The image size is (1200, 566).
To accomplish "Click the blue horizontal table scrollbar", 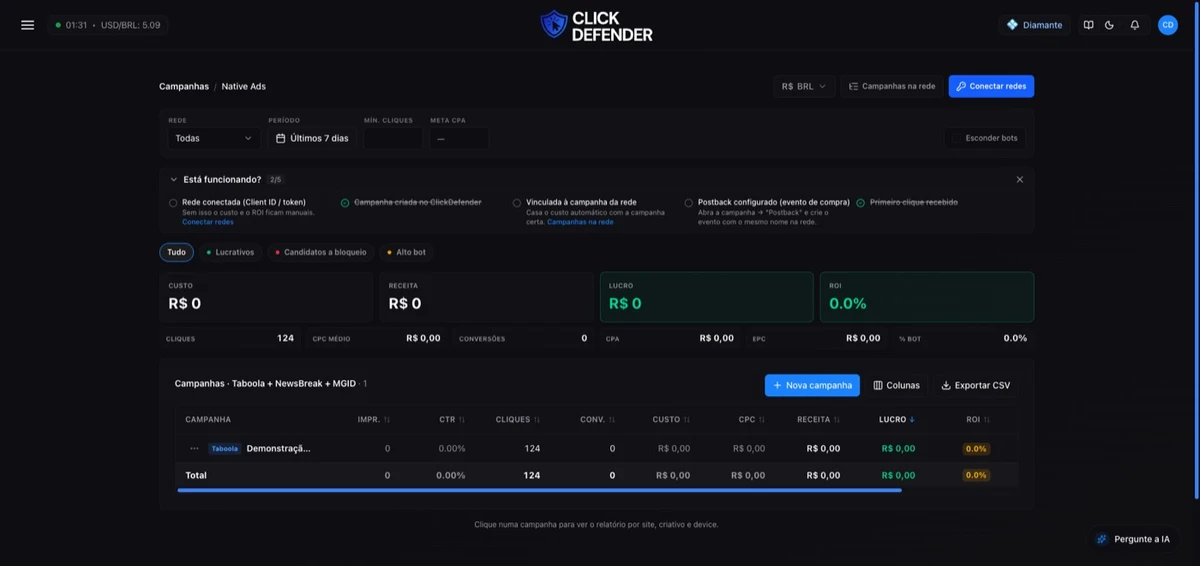I will click(x=540, y=490).
